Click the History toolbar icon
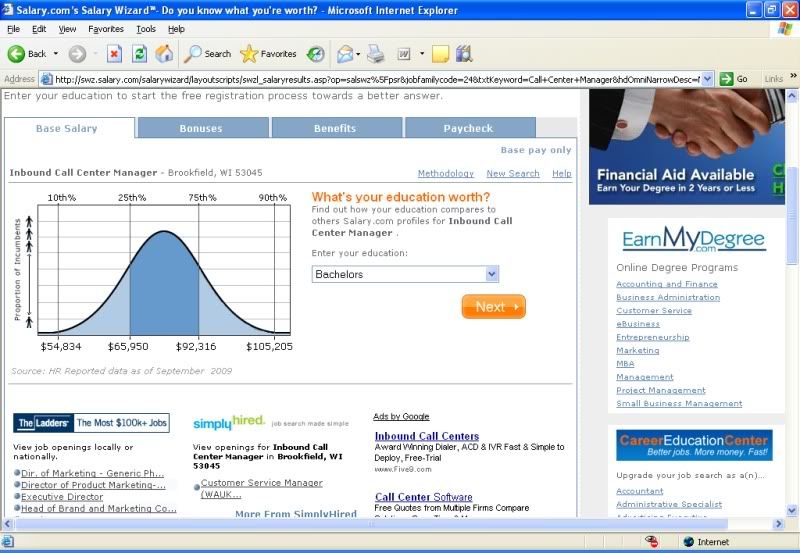This screenshot has width=800, height=553. 315,54
